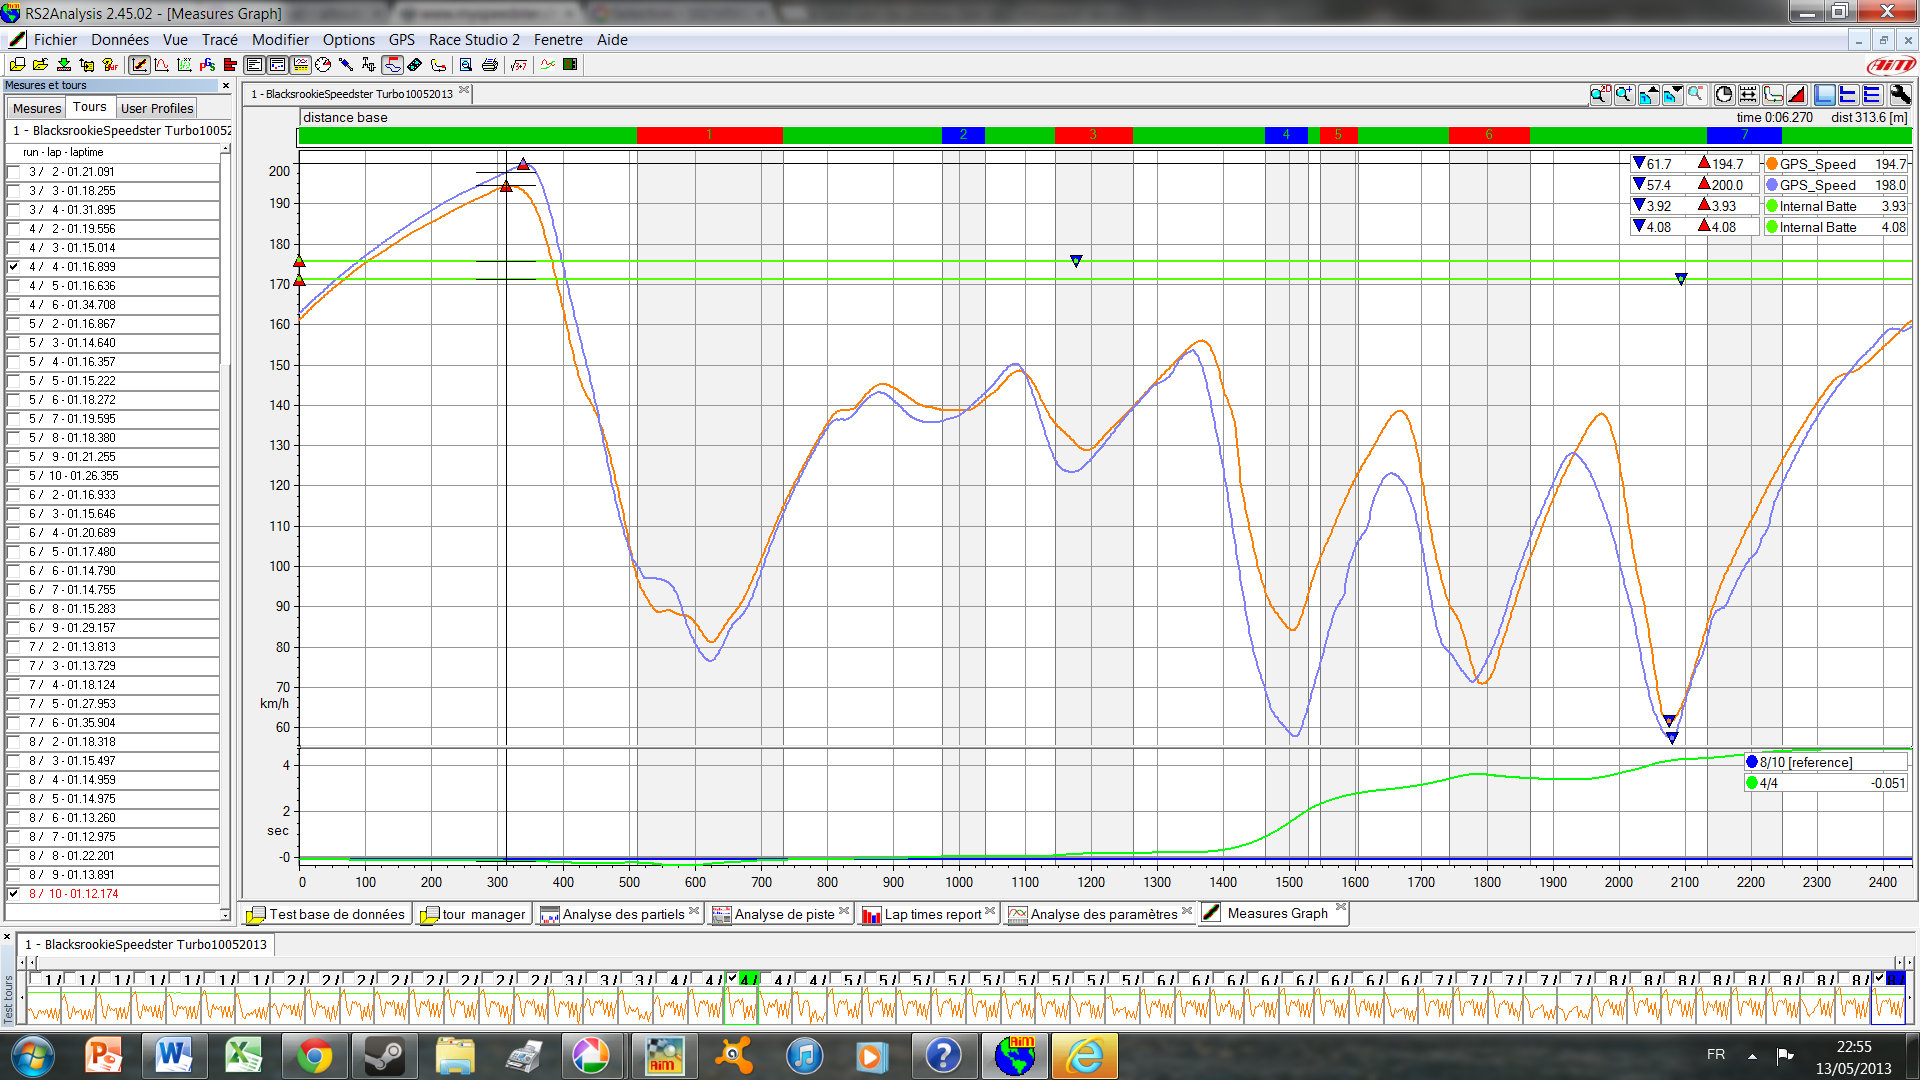Click the XY plot toolbar icon
The width and height of the screenshot is (1920, 1080).
pyautogui.click(x=184, y=65)
